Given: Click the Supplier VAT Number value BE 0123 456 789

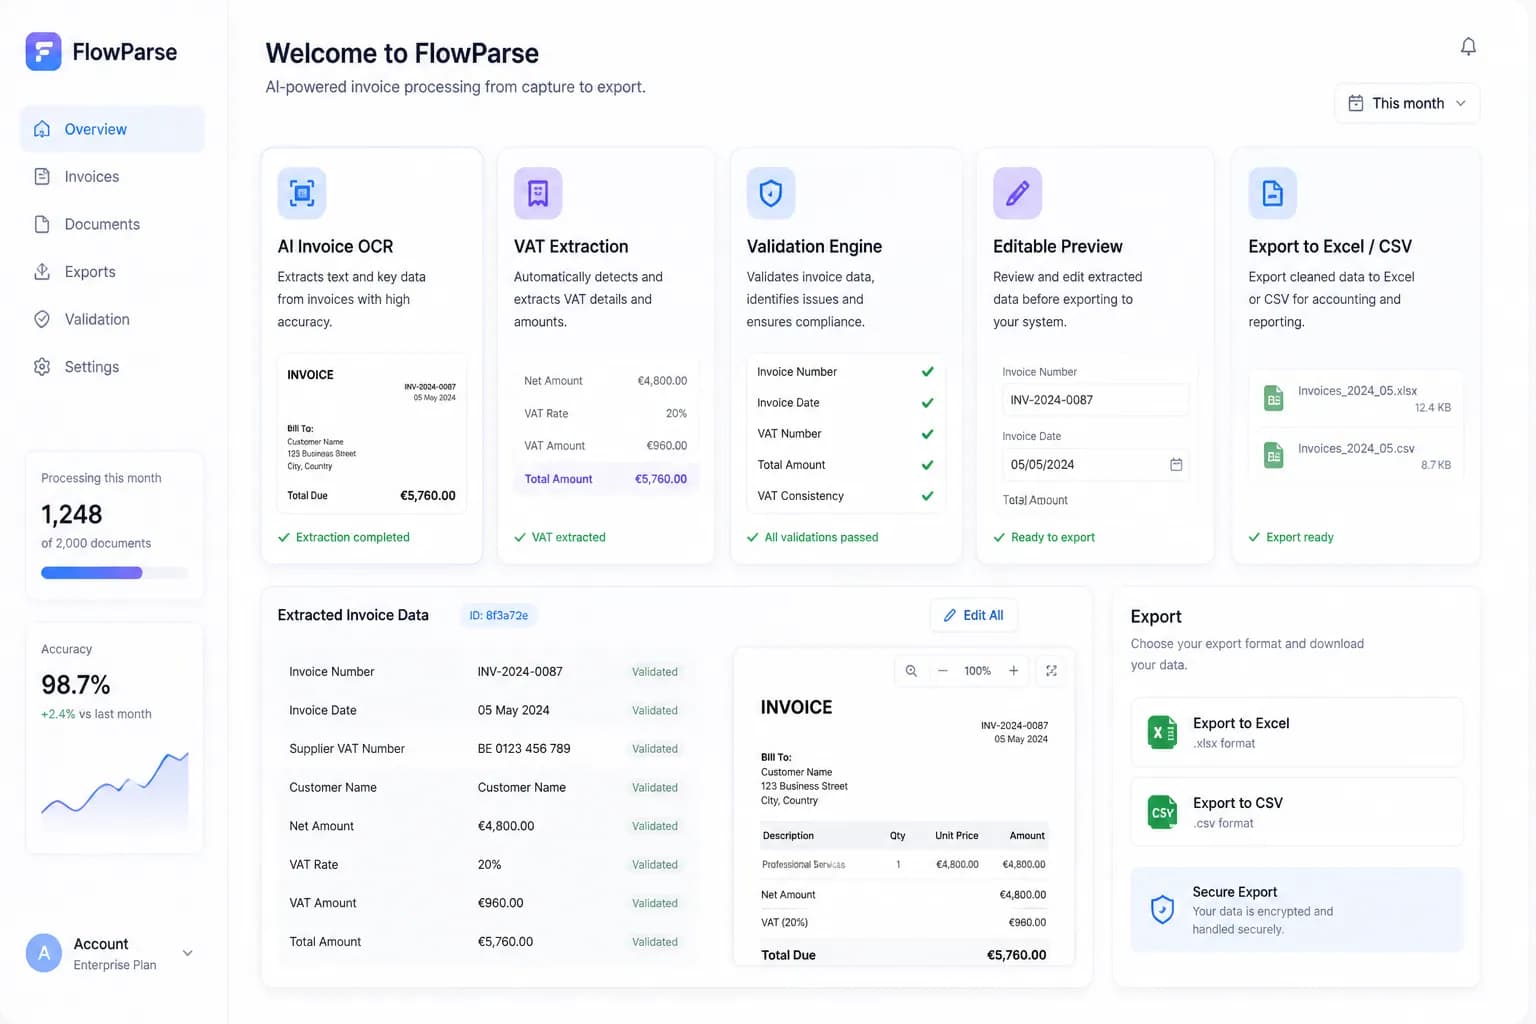Looking at the screenshot, I should [524, 749].
